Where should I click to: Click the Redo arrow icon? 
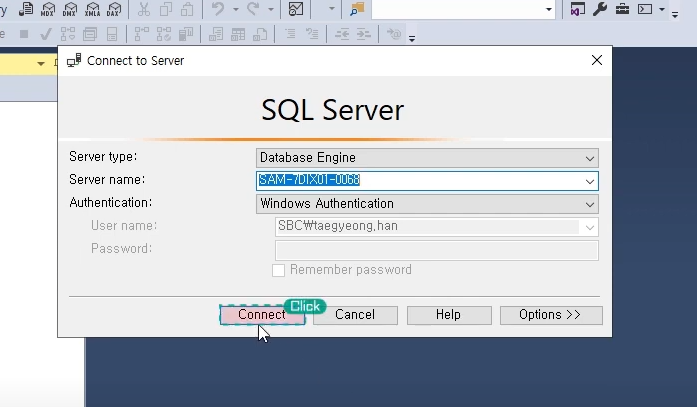pos(253,9)
